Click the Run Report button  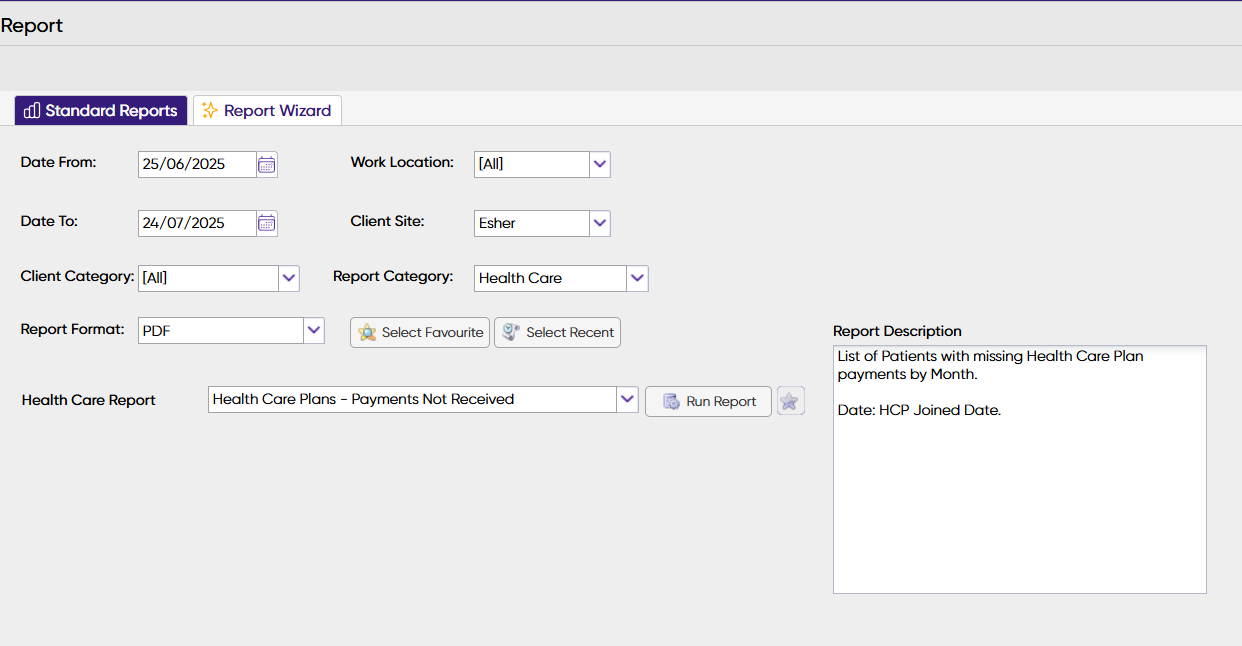pyautogui.click(x=708, y=401)
